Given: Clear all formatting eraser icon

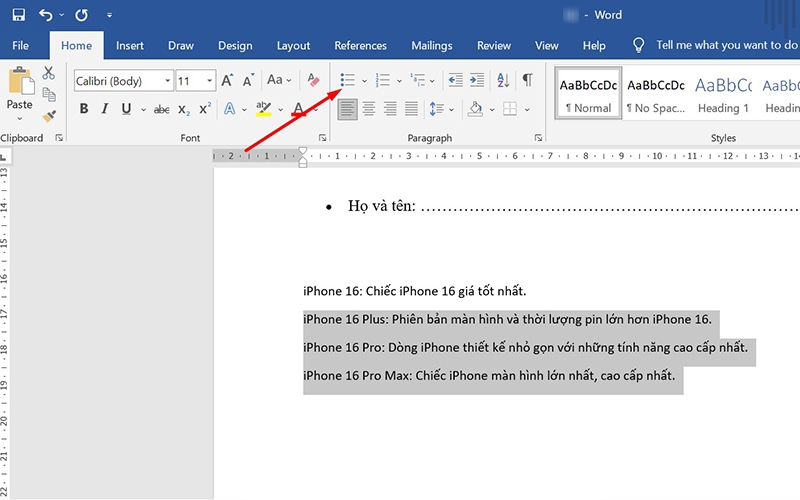Looking at the screenshot, I should pyautogui.click(x=313, y=80).
